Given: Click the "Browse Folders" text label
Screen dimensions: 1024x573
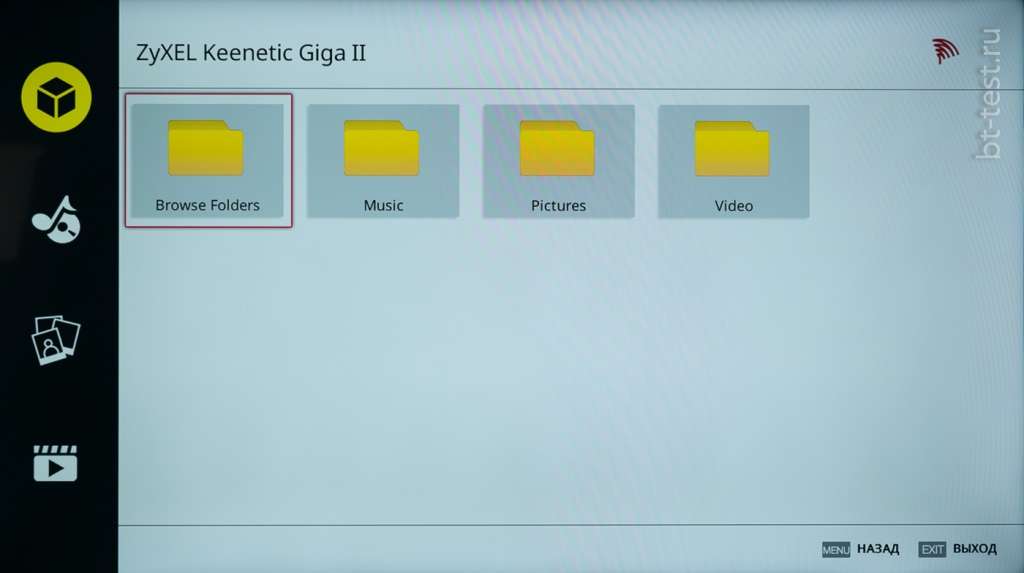Looking at the screenshot, I should pyautogui.click(x=207, y=205).
